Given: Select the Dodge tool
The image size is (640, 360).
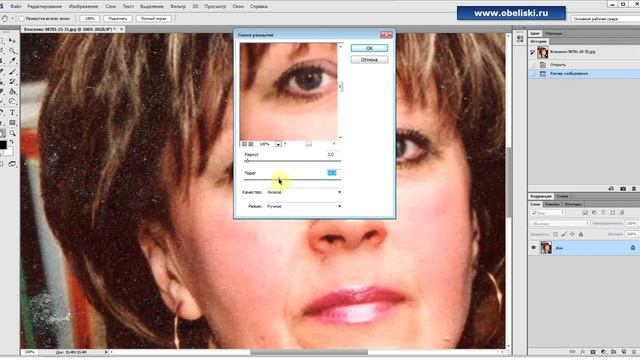Looking at the screenshot, I should click(x=12, y=102).
